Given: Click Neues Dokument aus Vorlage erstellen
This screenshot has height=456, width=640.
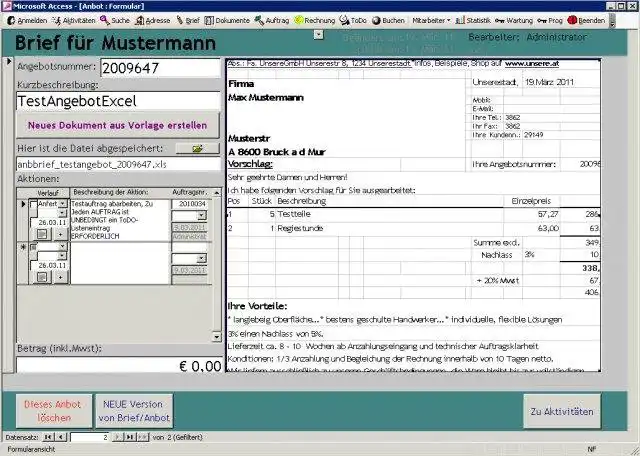Looking at the screenshot, I should click(x=118, y=125).
